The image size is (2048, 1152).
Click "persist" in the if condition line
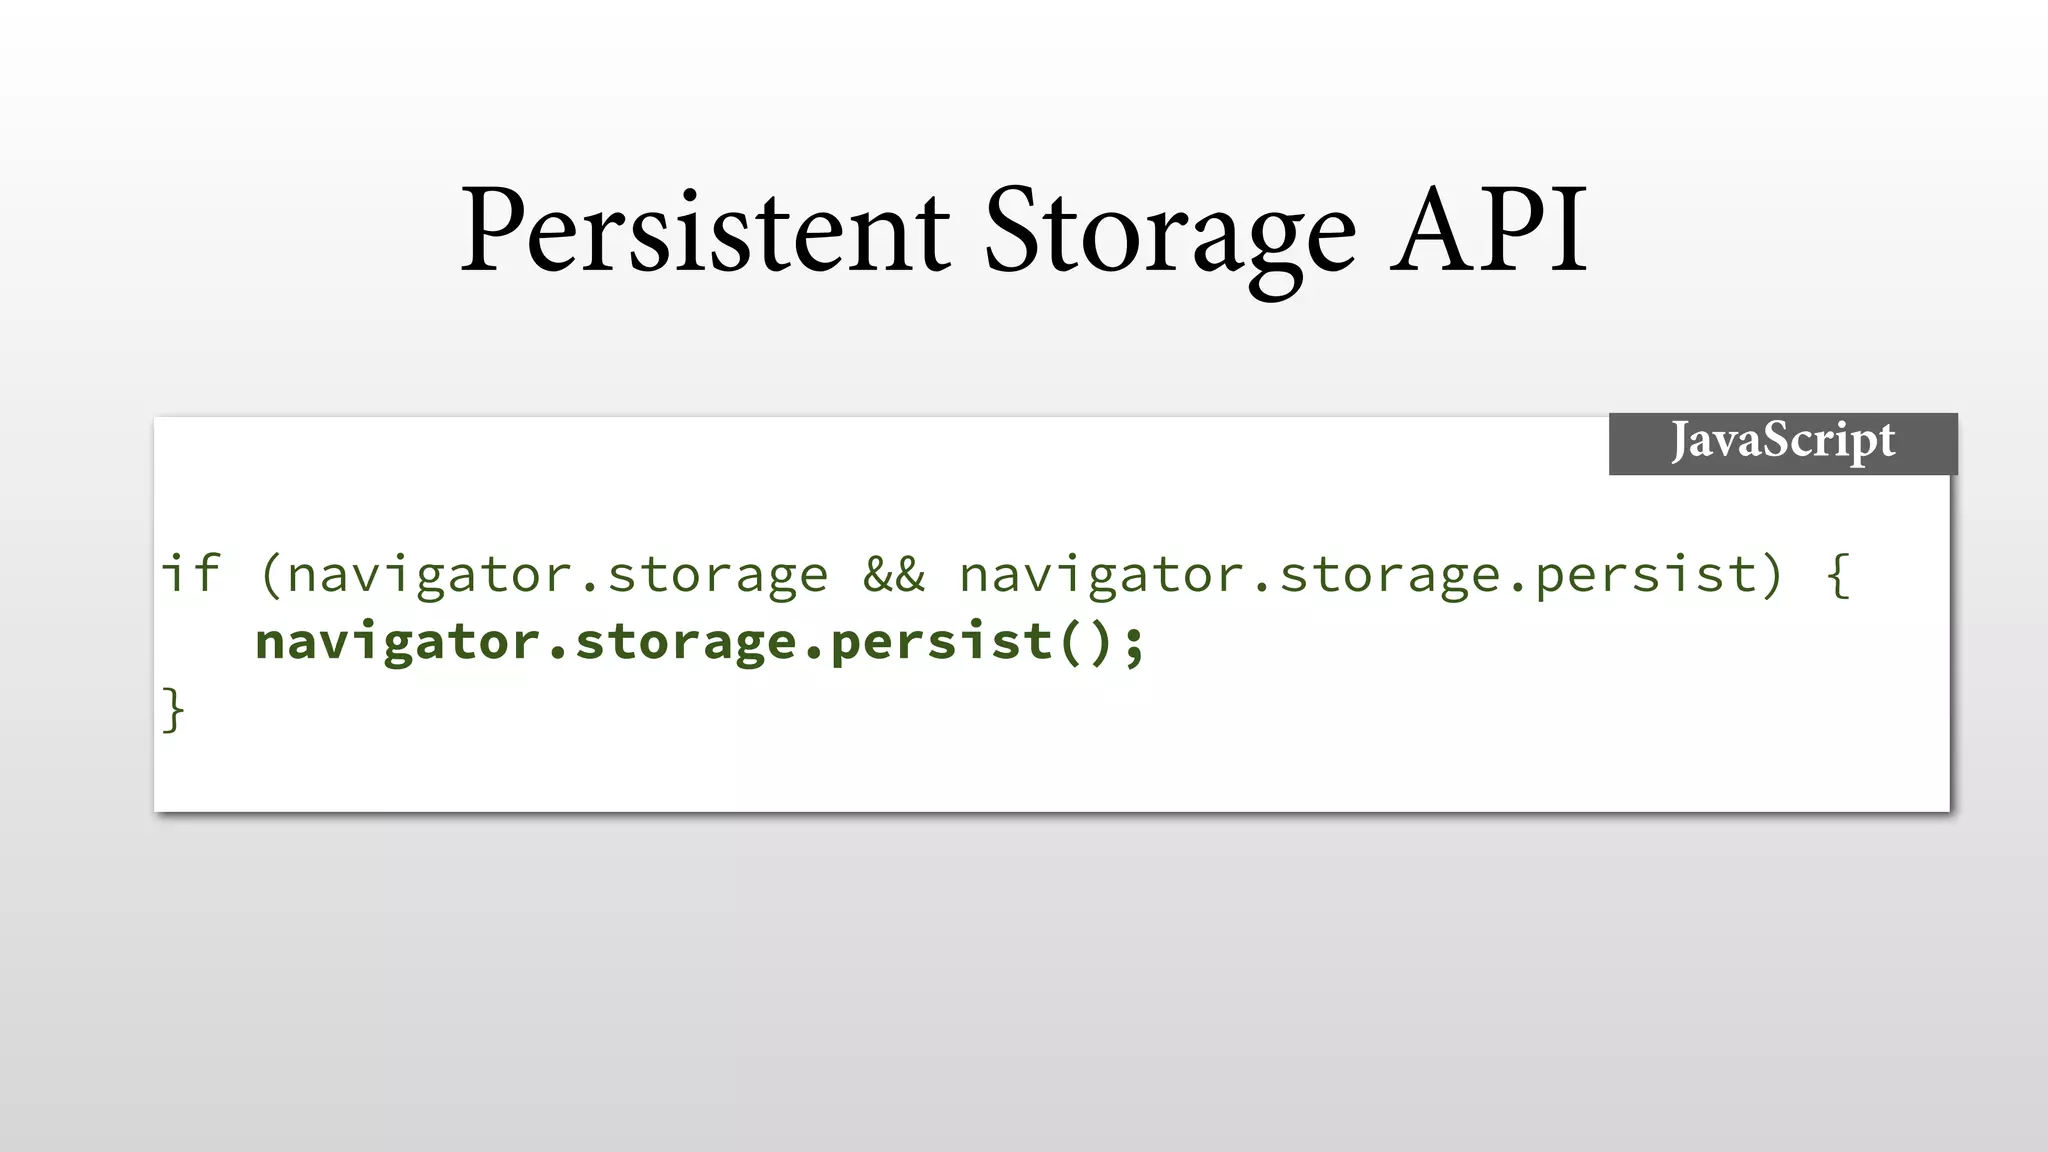pos(1646,576)
